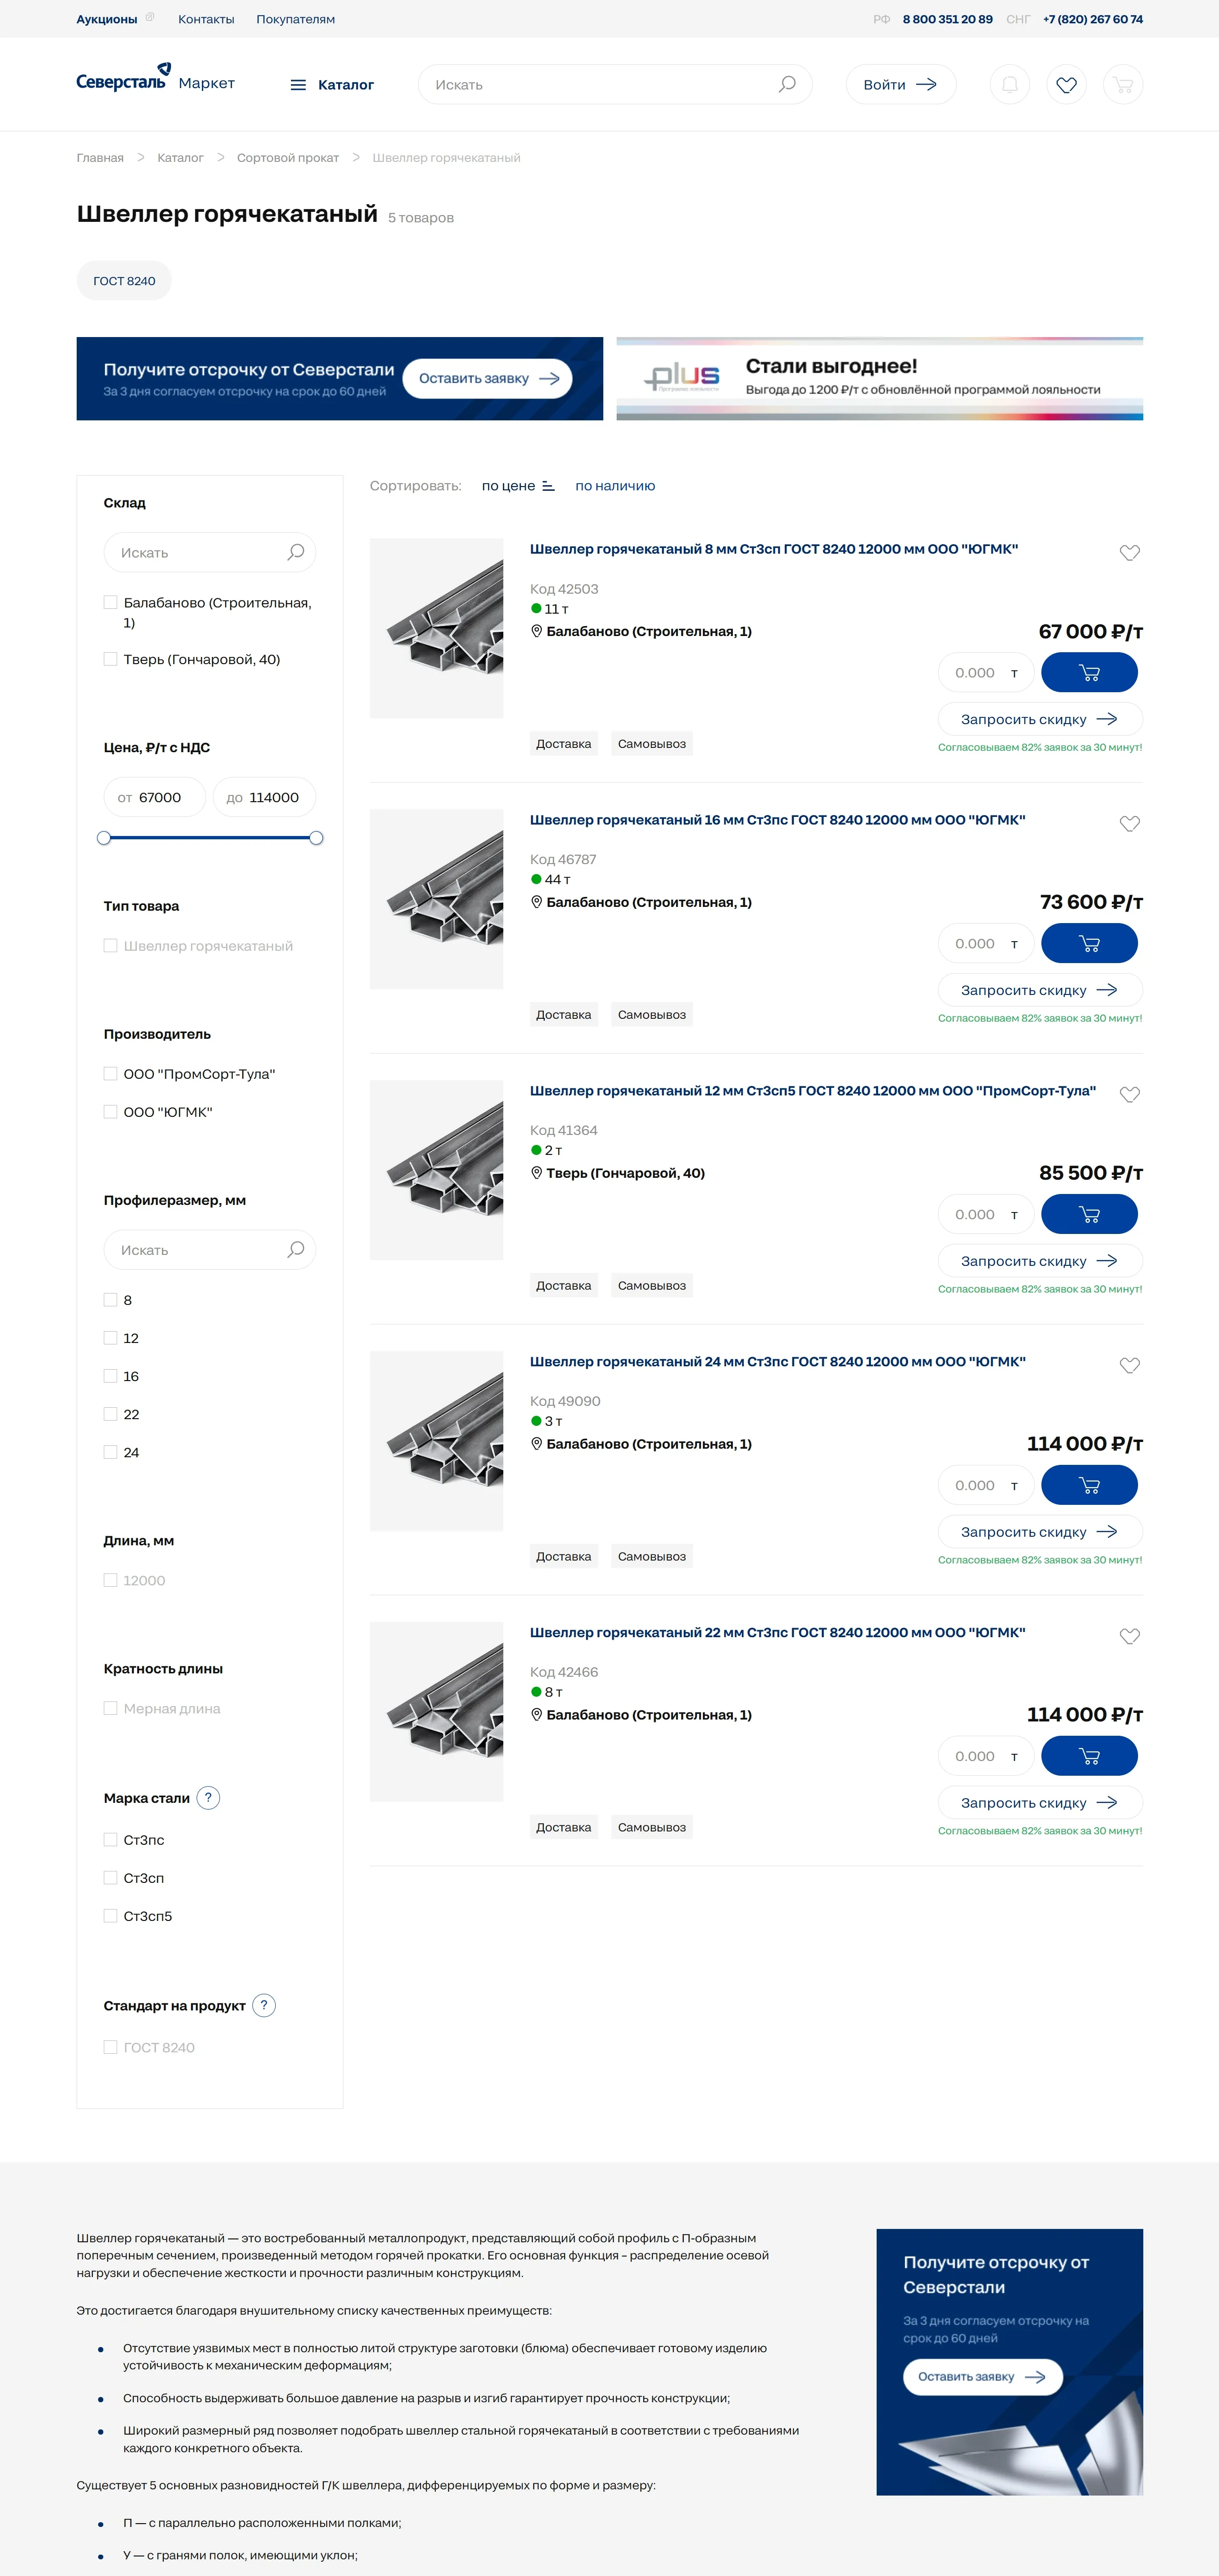Check the Тверь (Гончаровой, 40) warehouse filter
Viewport: 1219px width, 2576px height.
pos(111,659)
